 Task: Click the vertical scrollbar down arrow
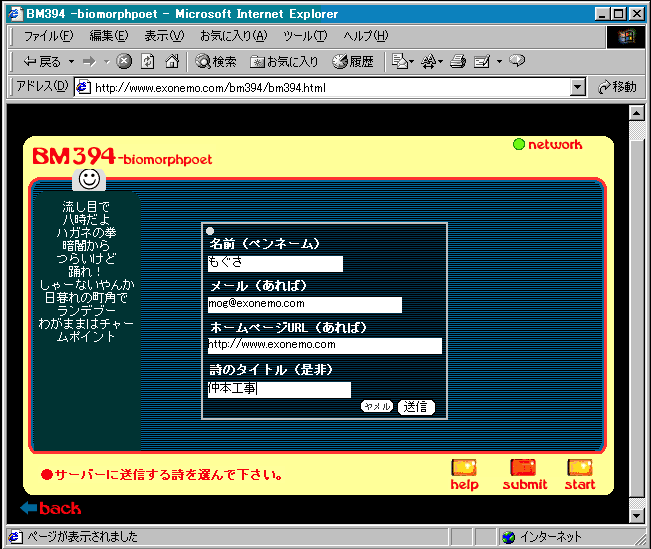coord(636,515)
